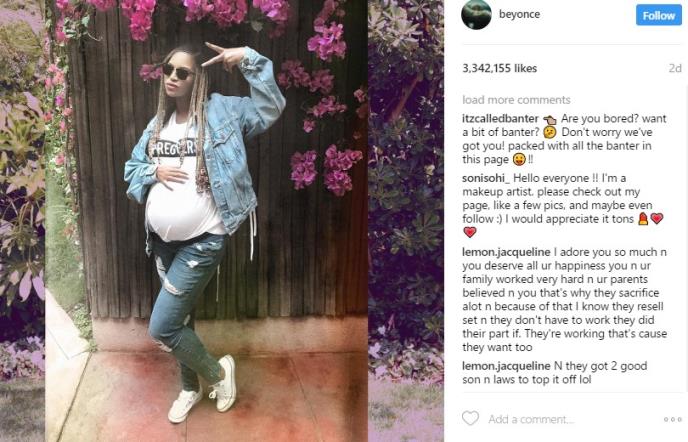688x442 pixels.
Task: Click the main post photo
Action: point(206,221)
